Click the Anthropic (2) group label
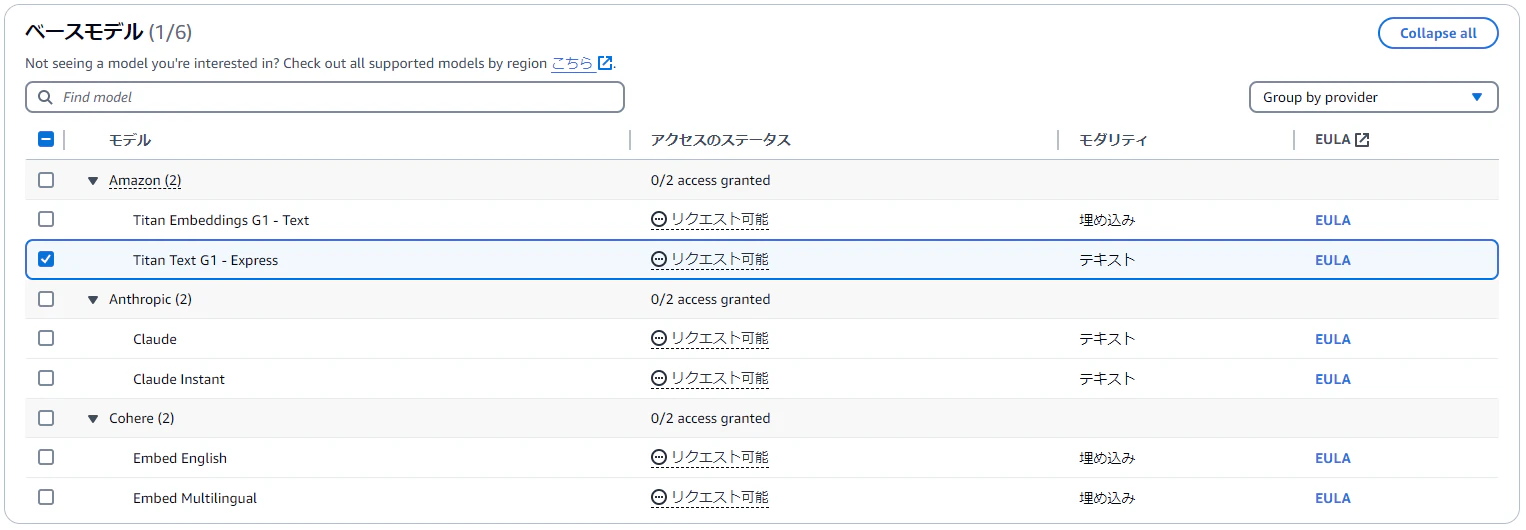The width and height of the screenshot is (1526, 530). (150, 299)
